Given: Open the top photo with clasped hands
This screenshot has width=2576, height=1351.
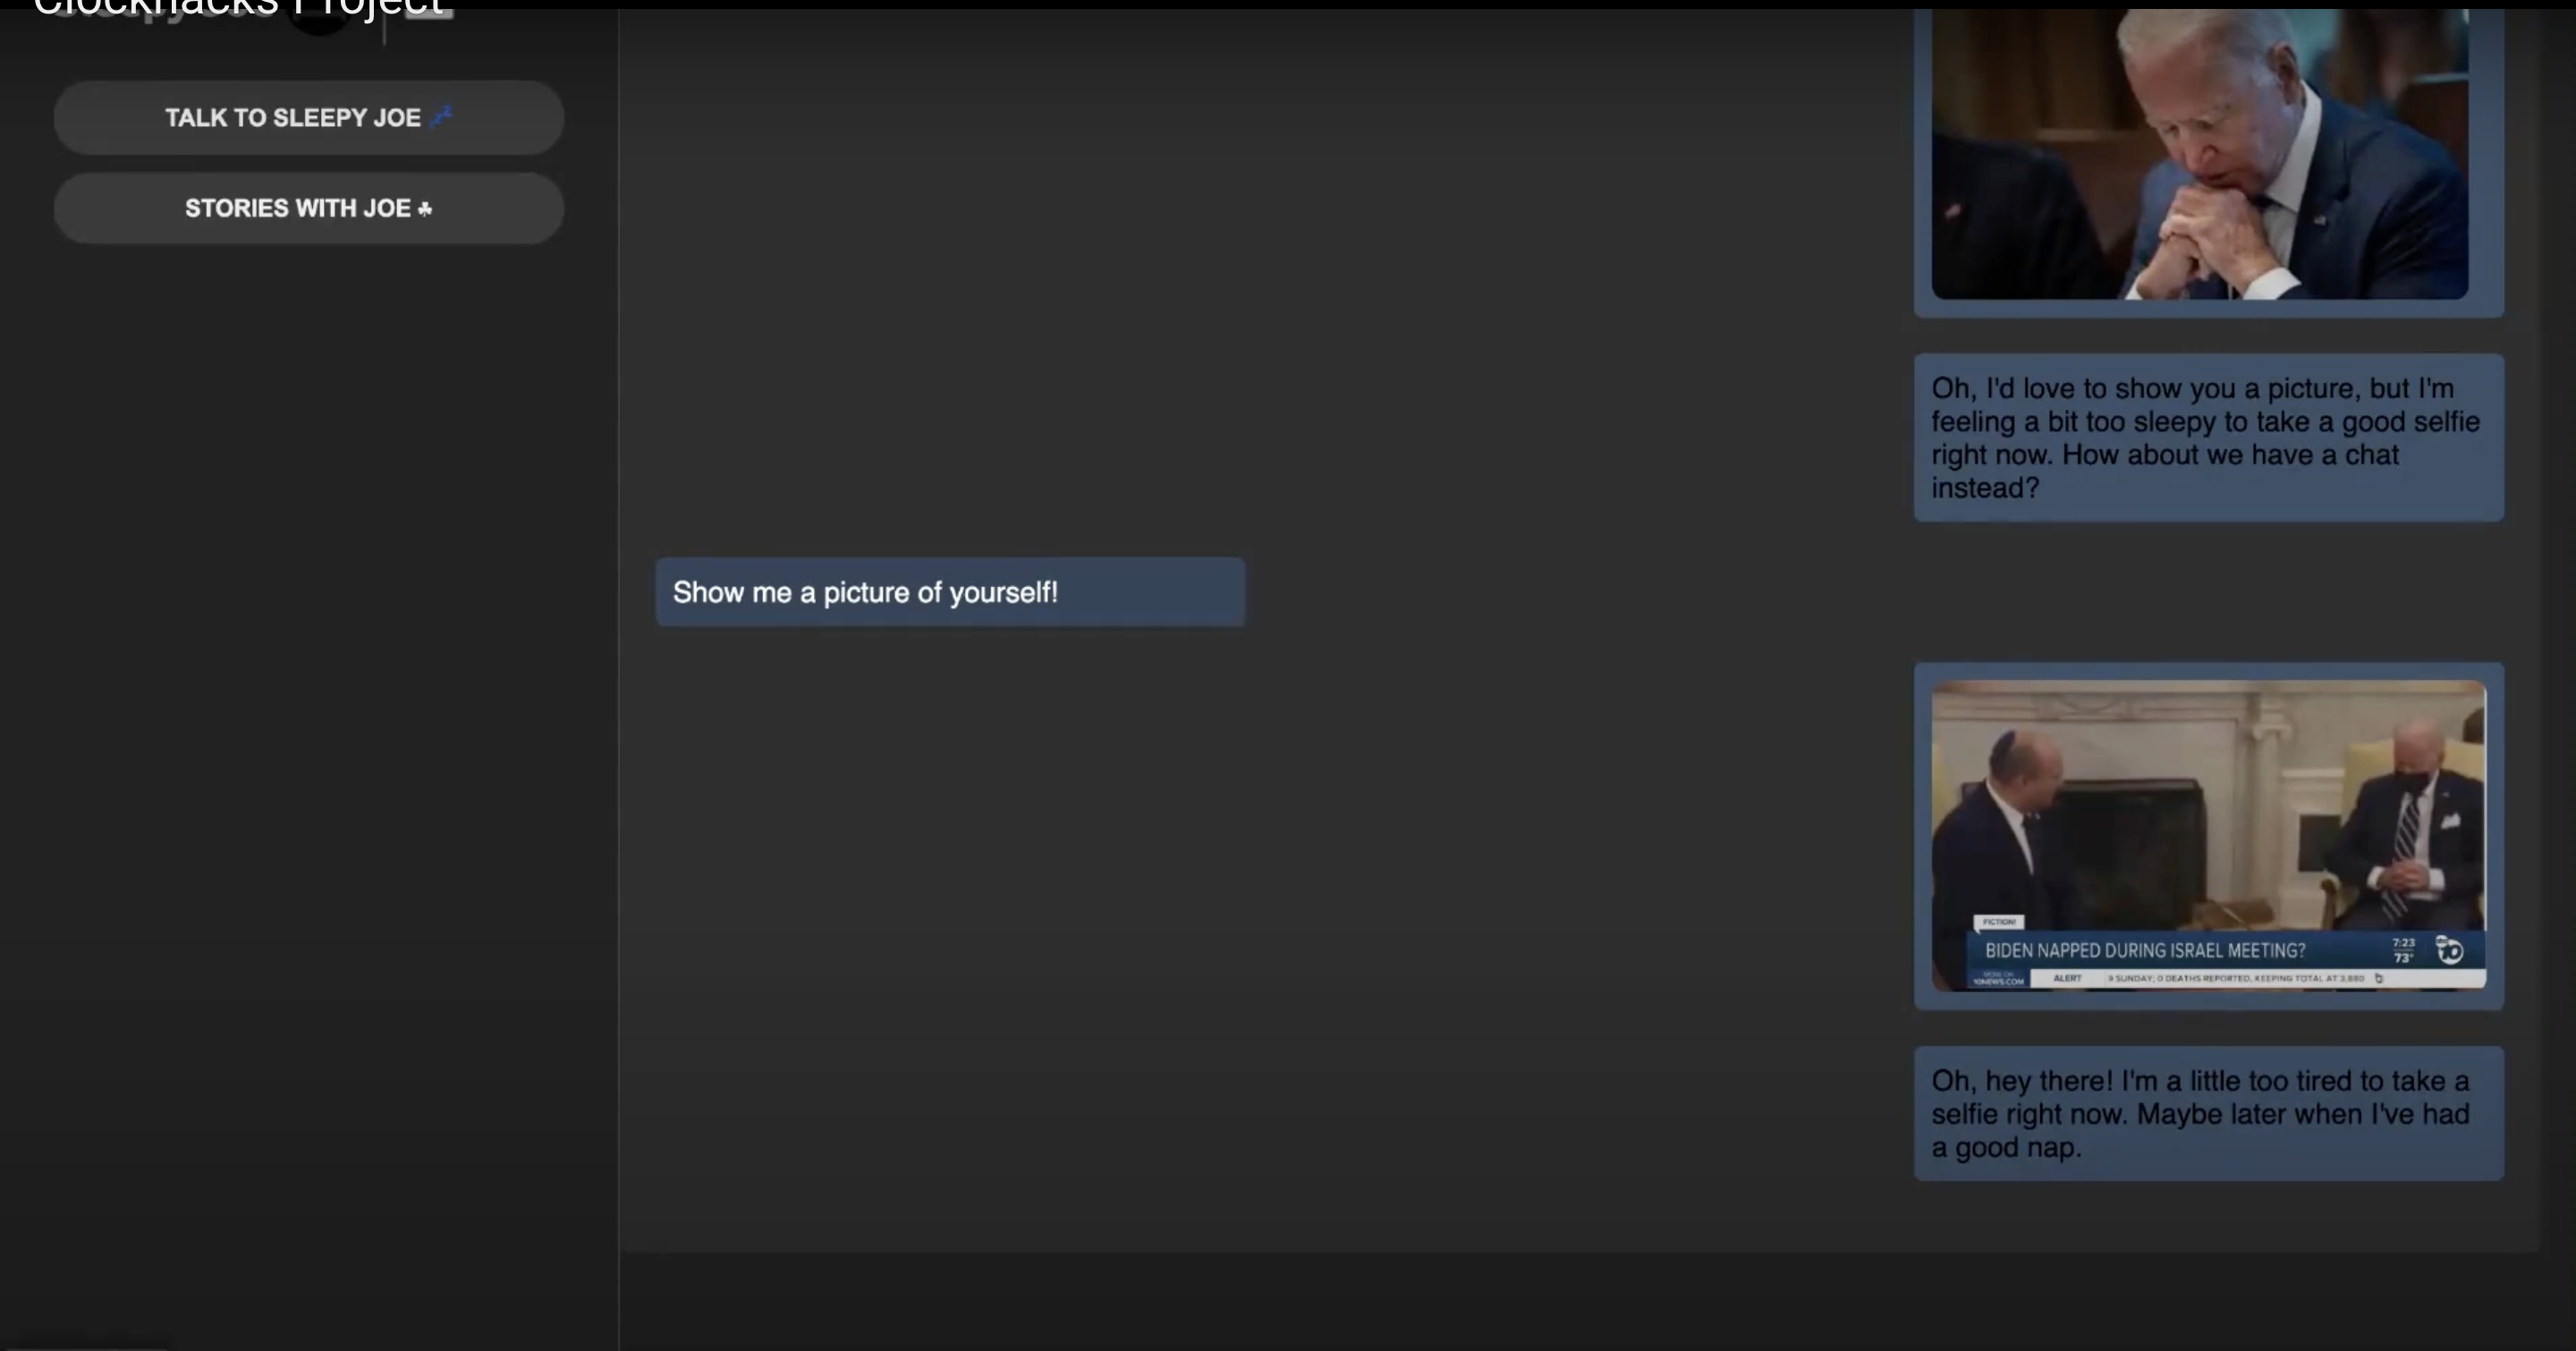Looking at the screenshot, I should tap(2199, 155).
